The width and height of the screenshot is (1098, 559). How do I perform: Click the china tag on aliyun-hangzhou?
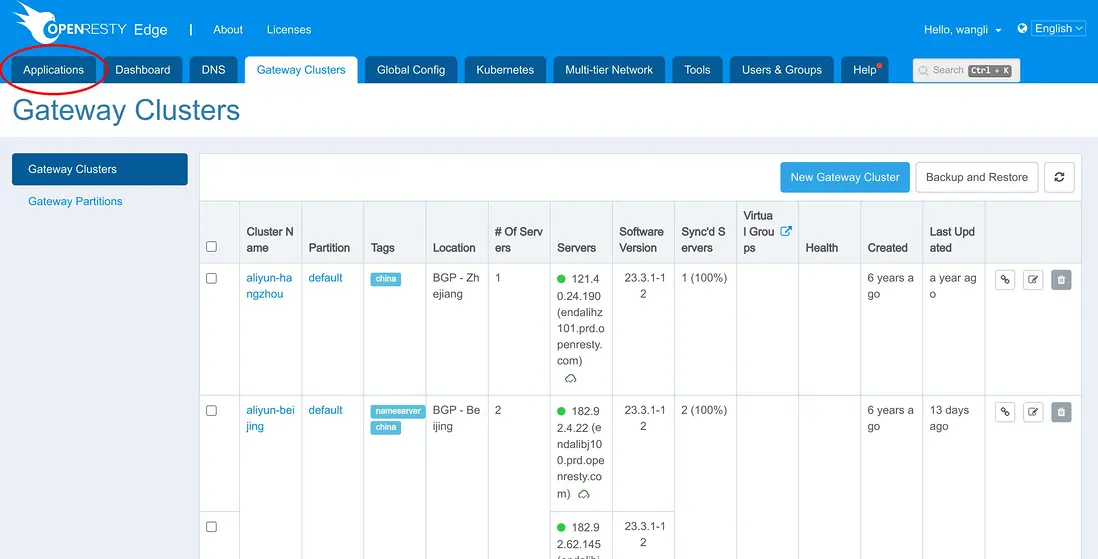(x=386, y=279)
